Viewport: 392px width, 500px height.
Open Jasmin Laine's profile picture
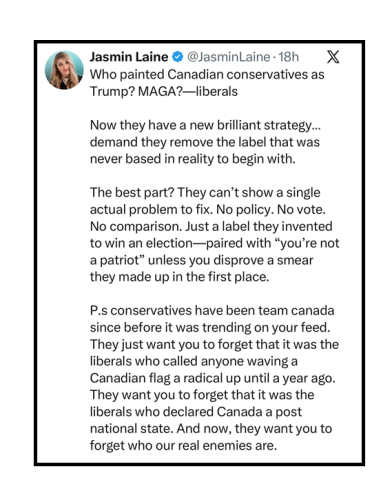[x=64, y=70]
